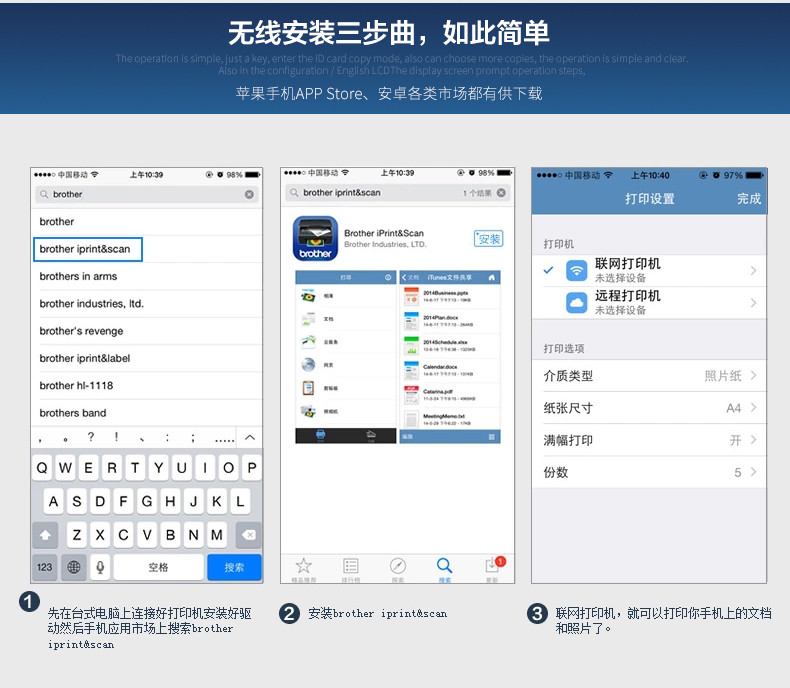Tap the 'brother iprint&scan' search input
The height and width of the screenshot is (688, 790).
click(x=398, y=192)
